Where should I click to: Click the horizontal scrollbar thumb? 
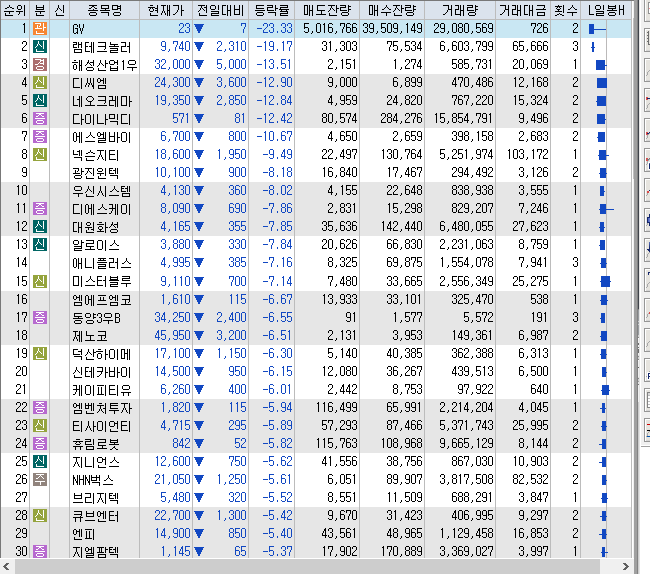click(306, 567)
